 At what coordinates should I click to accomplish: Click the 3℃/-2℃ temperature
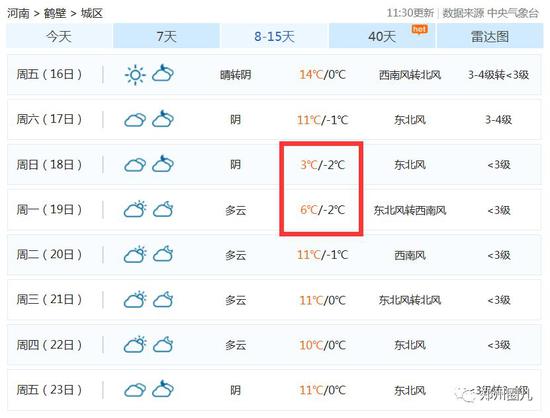pos(322,165)
